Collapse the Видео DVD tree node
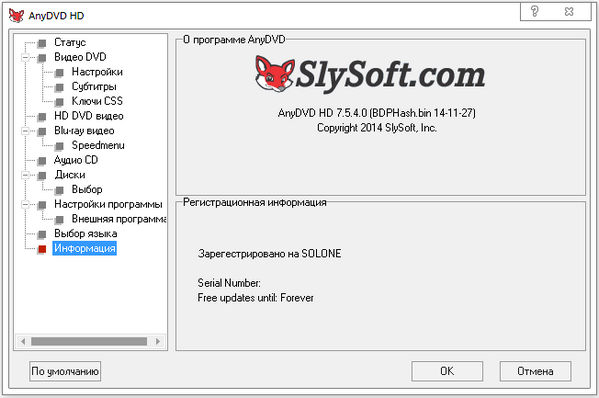The image size is (599, 398). pos(26,58)
